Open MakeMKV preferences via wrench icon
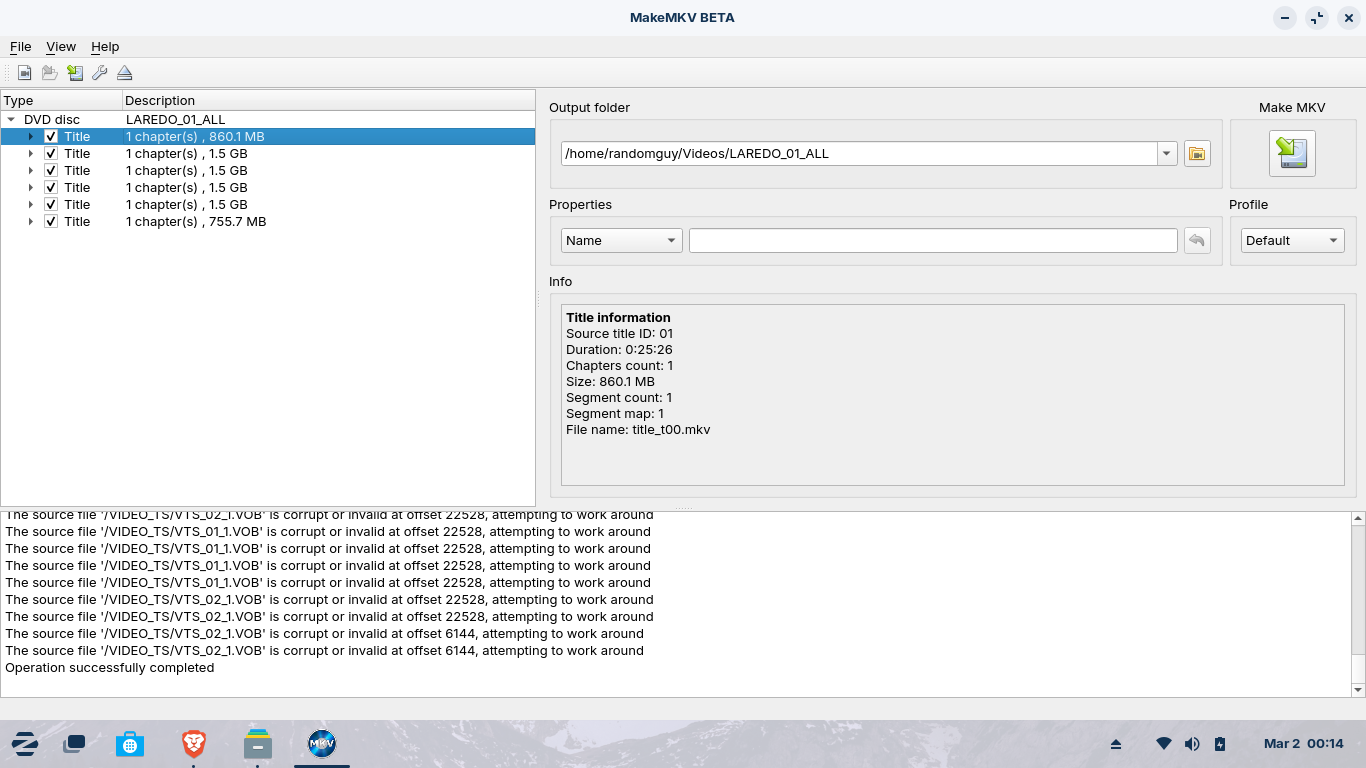 pyautogui.click(x=99, y=72)
